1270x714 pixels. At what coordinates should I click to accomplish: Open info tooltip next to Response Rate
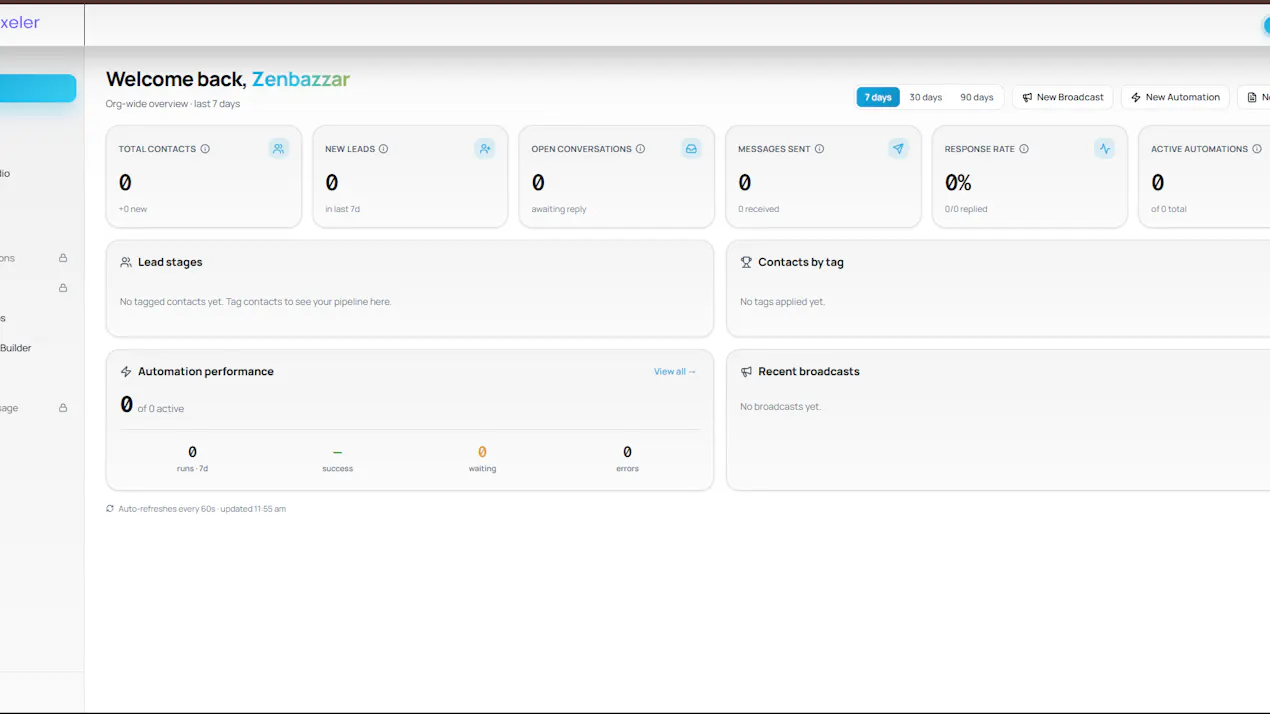(x=1023, y=149)
